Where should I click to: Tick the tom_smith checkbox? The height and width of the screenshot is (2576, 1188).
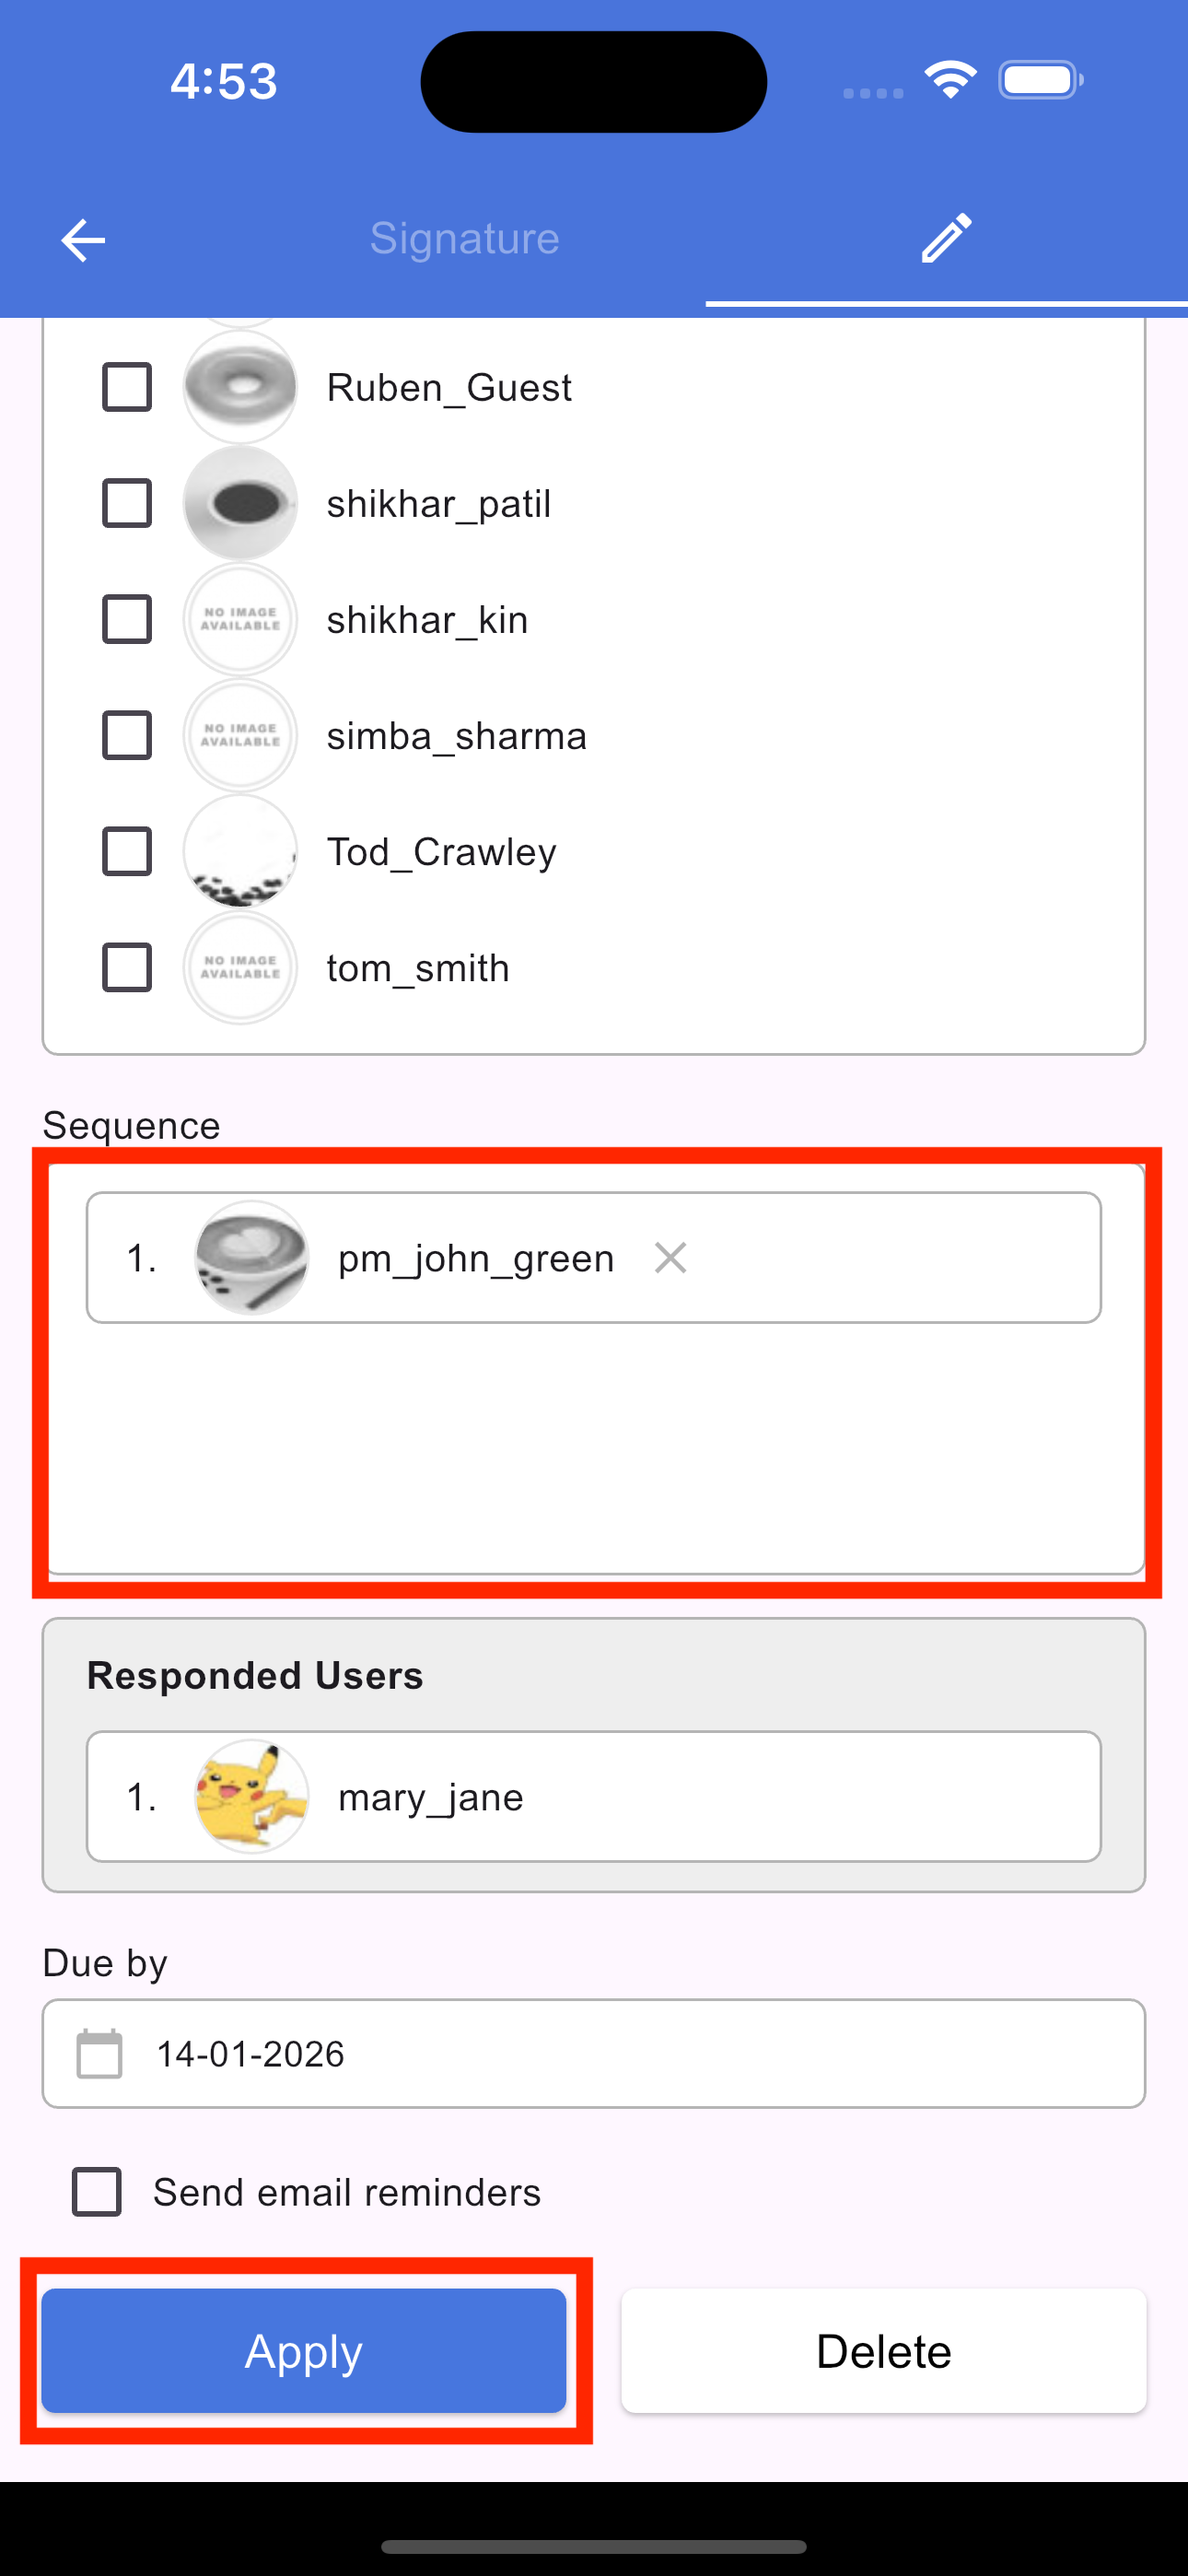127,968
